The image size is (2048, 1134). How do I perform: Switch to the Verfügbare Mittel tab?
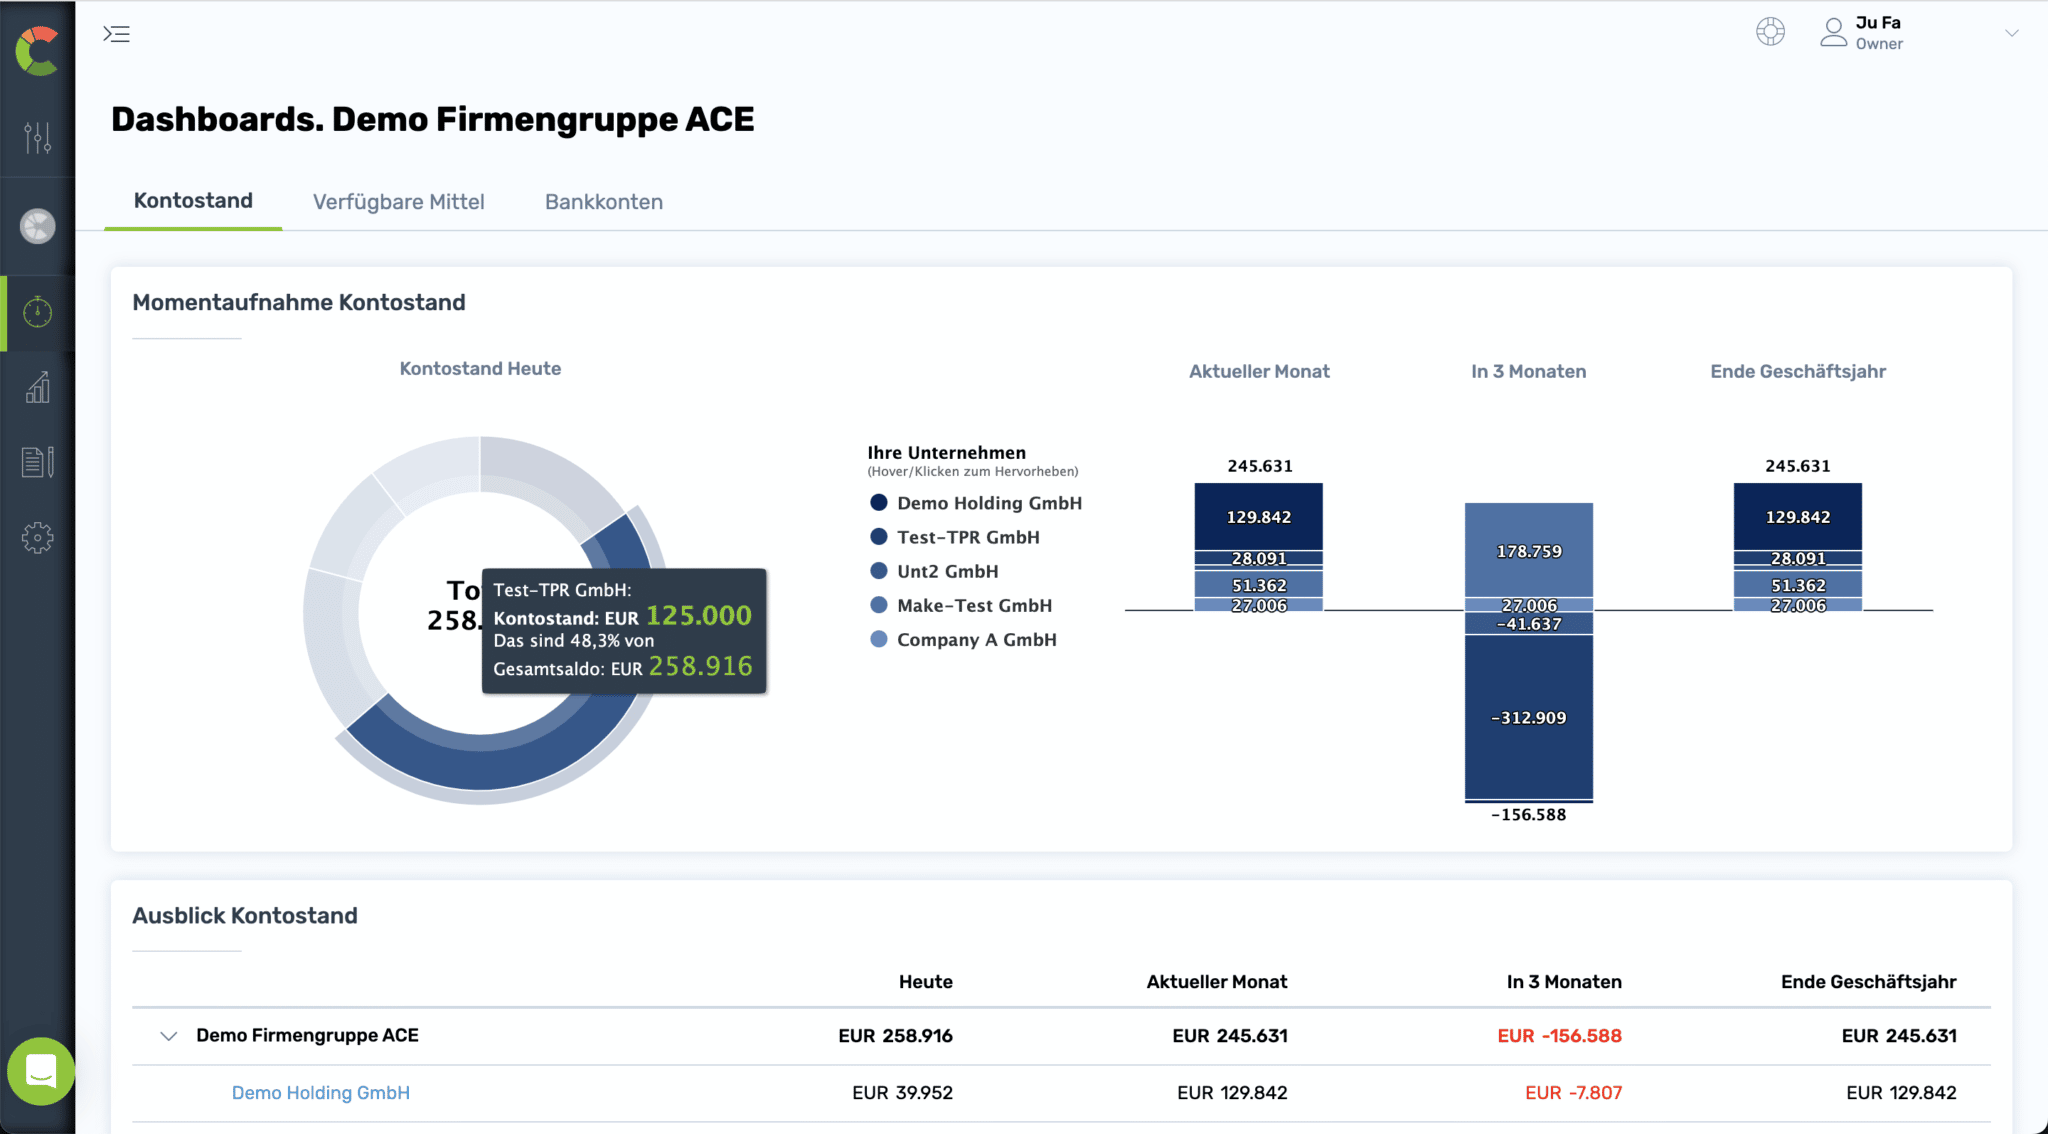[x=398, y=202]
